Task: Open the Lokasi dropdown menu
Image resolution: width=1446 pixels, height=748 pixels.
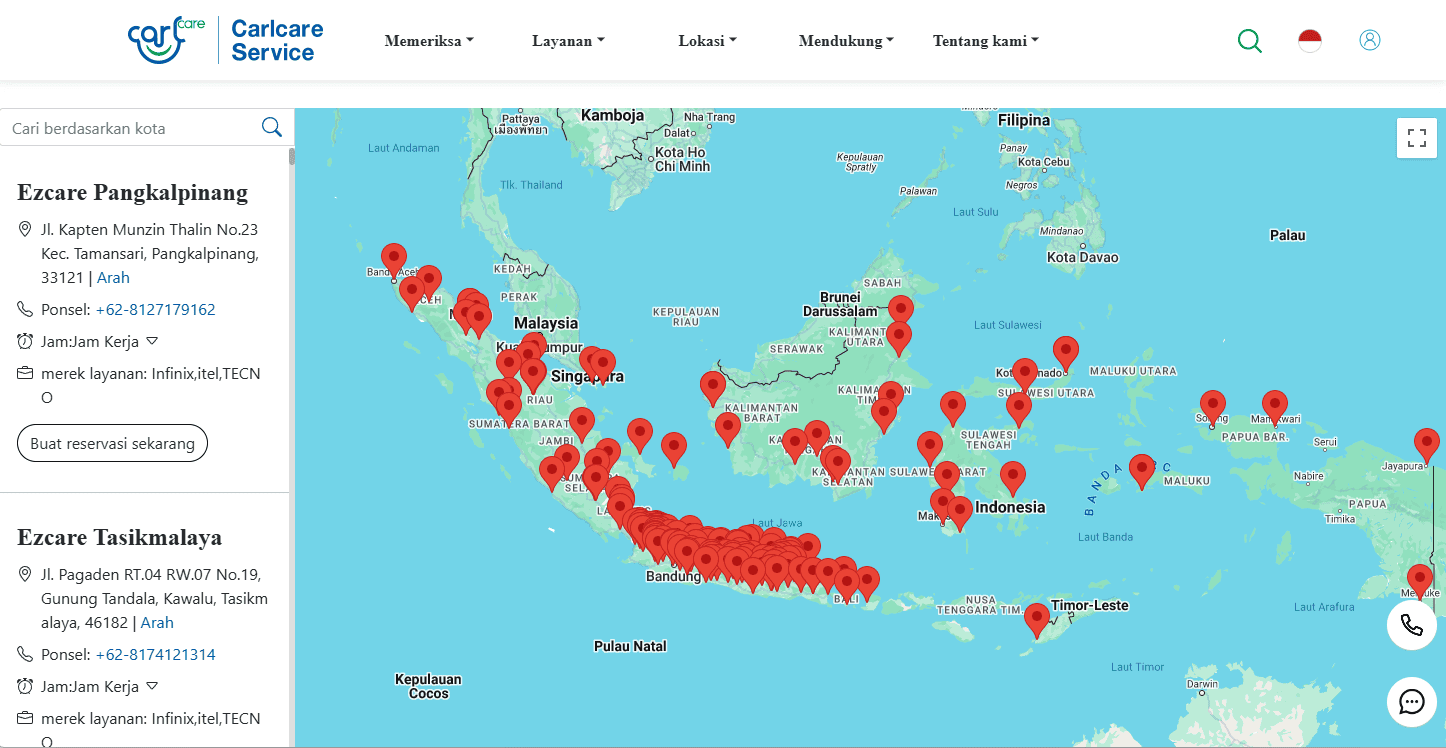Action: pyautogui.click(x=707, y=41)
